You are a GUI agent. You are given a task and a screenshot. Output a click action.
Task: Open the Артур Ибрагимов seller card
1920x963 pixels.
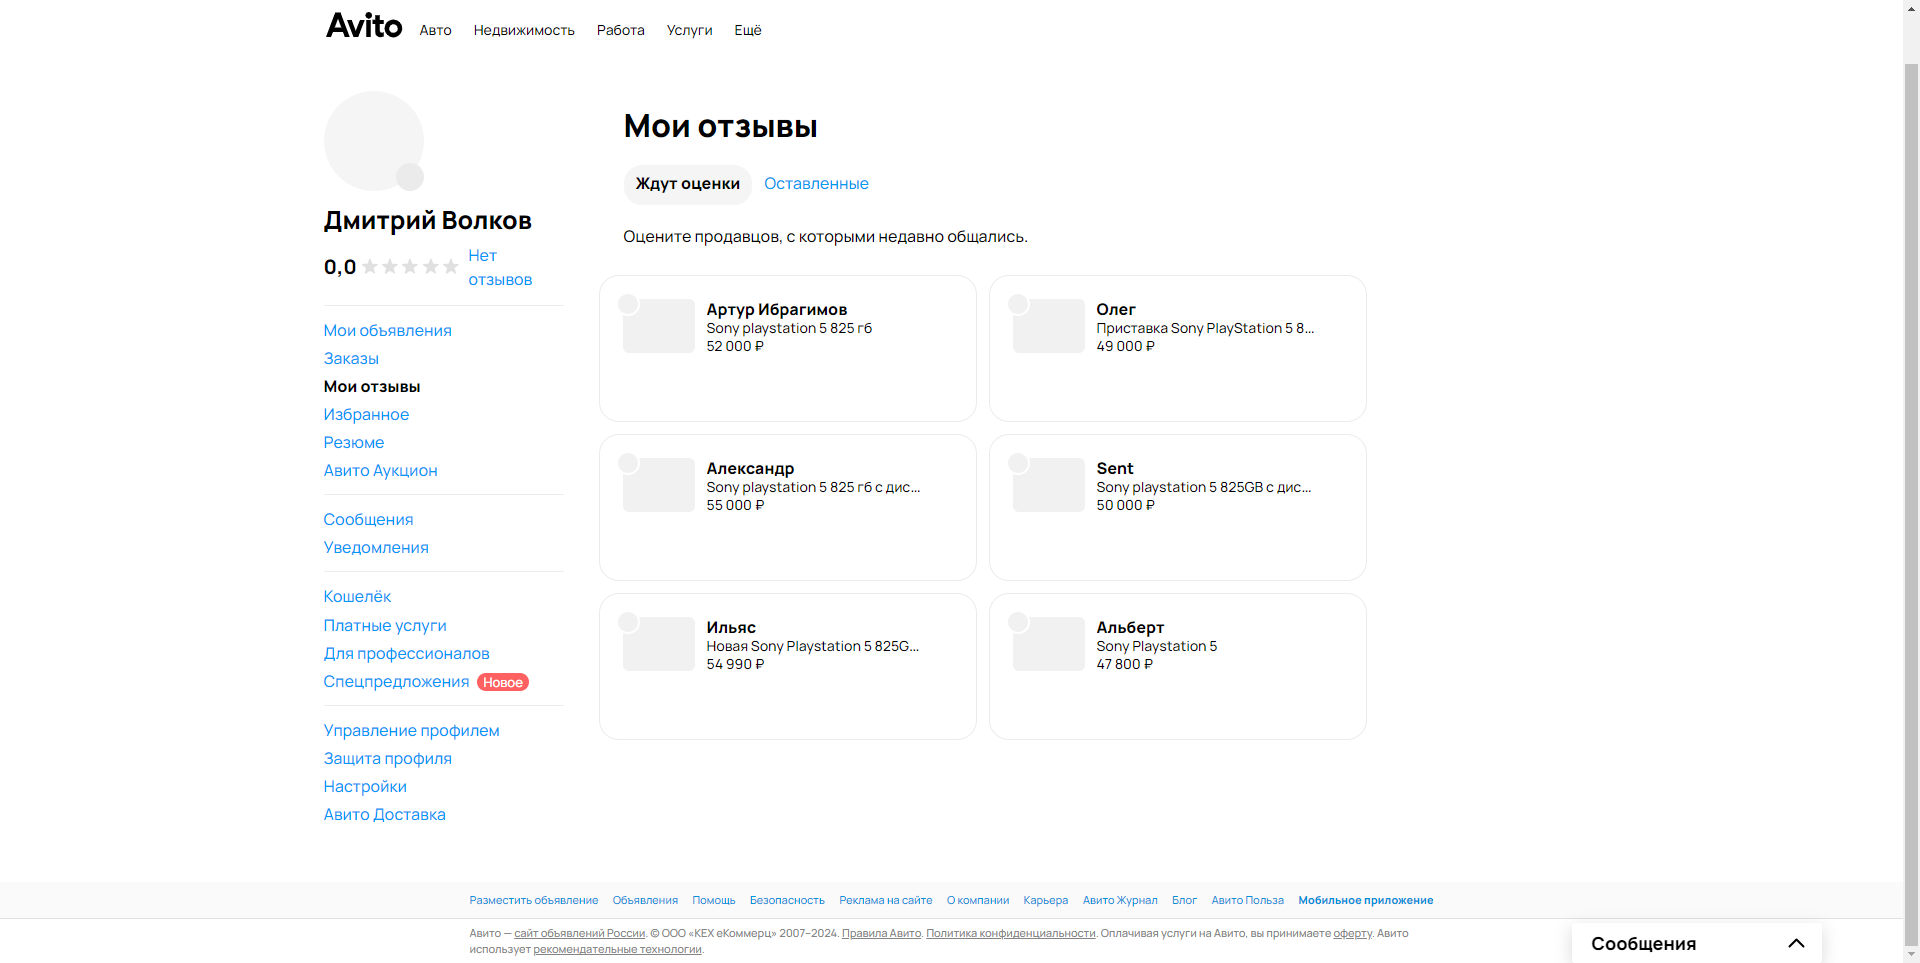(788, 348)
